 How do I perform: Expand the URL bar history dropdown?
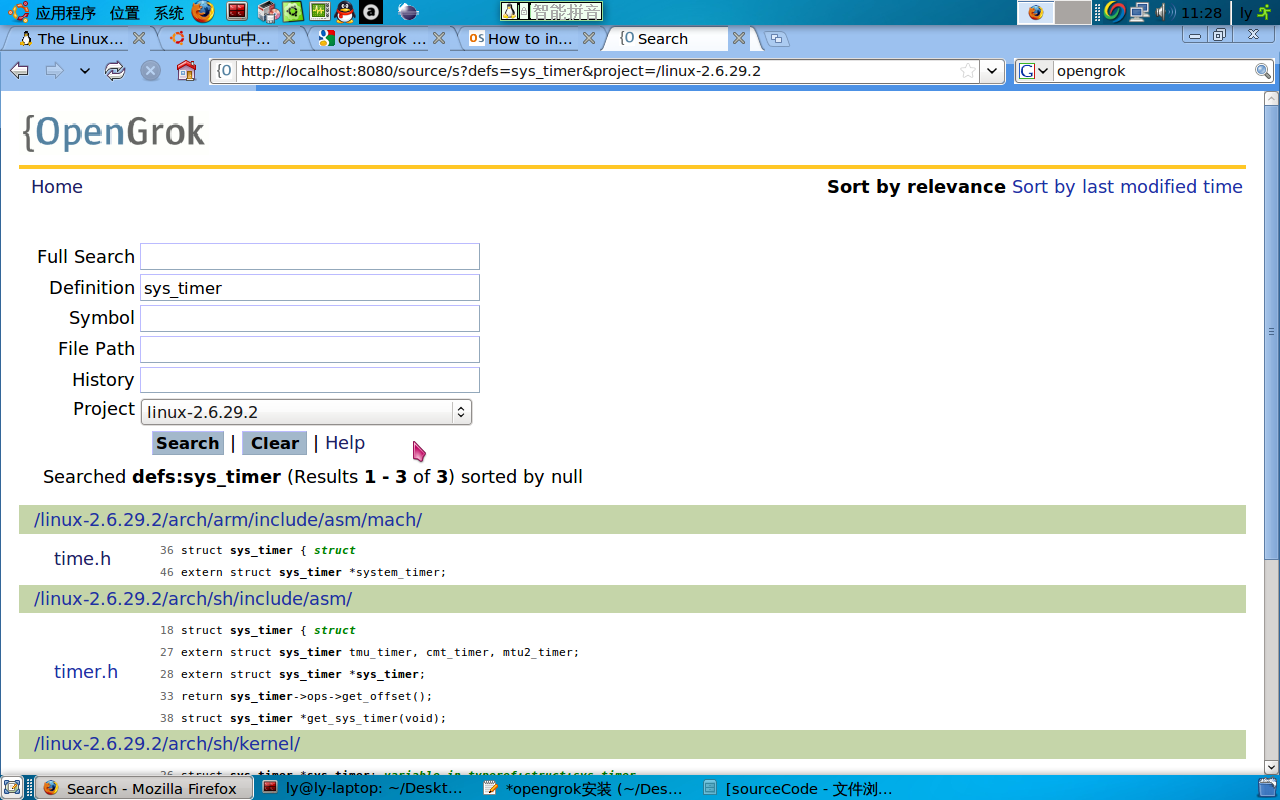(x=992, y=71)
